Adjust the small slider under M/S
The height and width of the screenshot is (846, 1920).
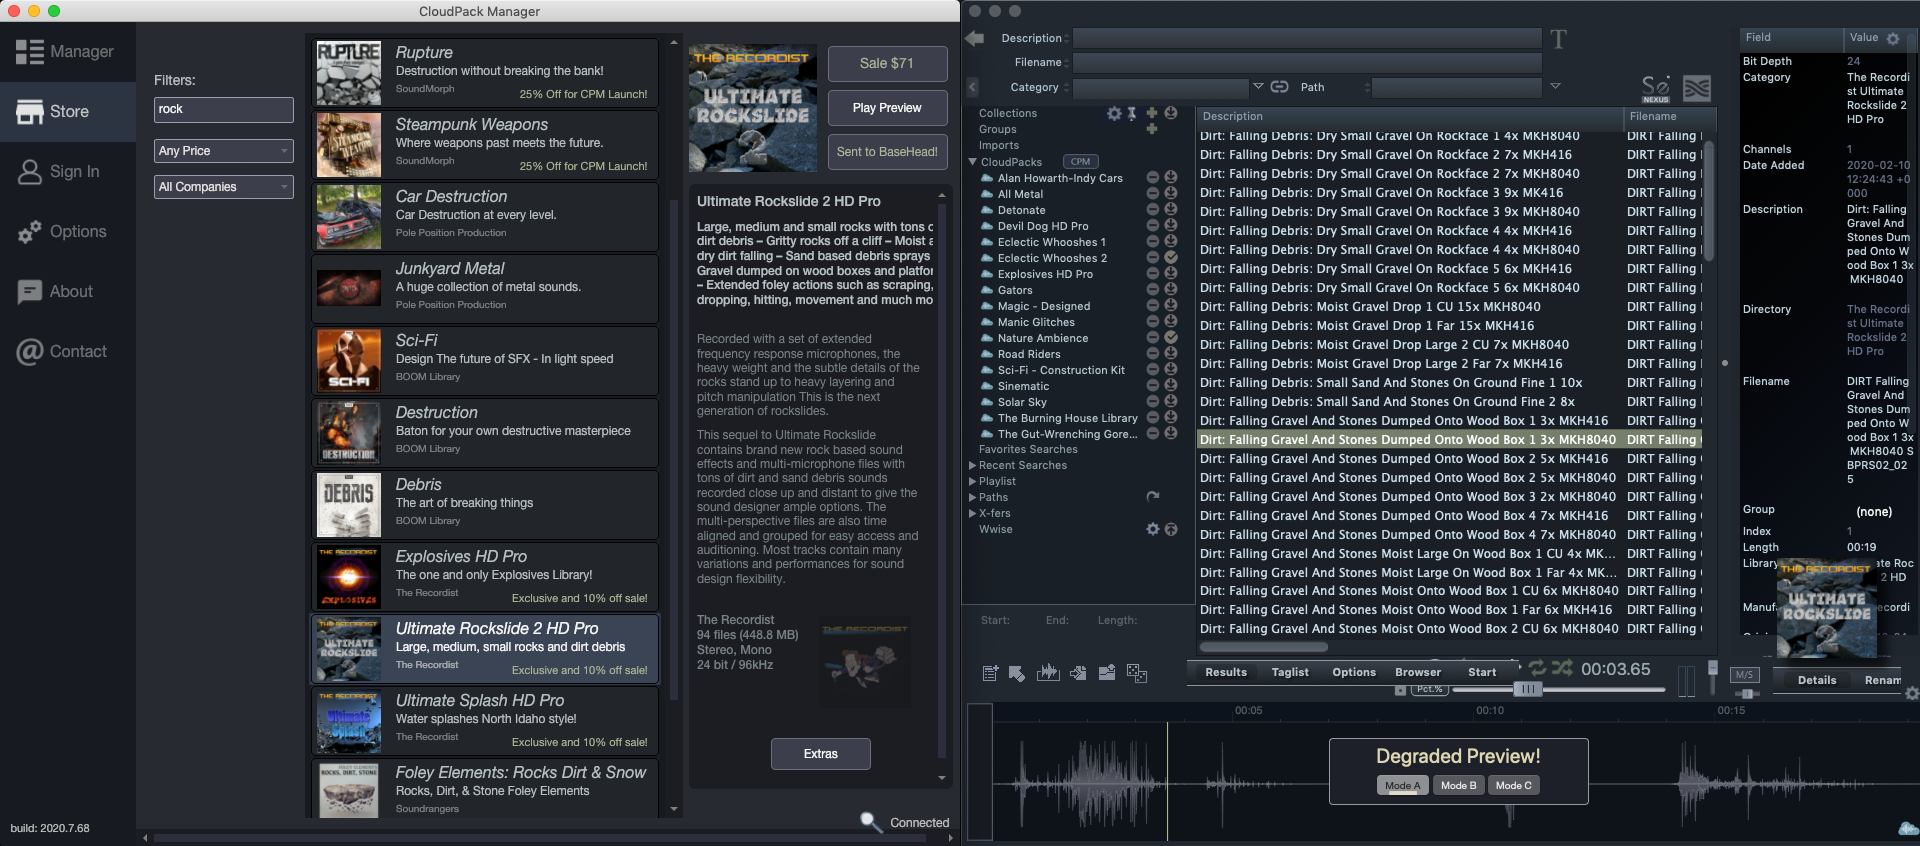pyautogui.click(x=1746, y=693)
